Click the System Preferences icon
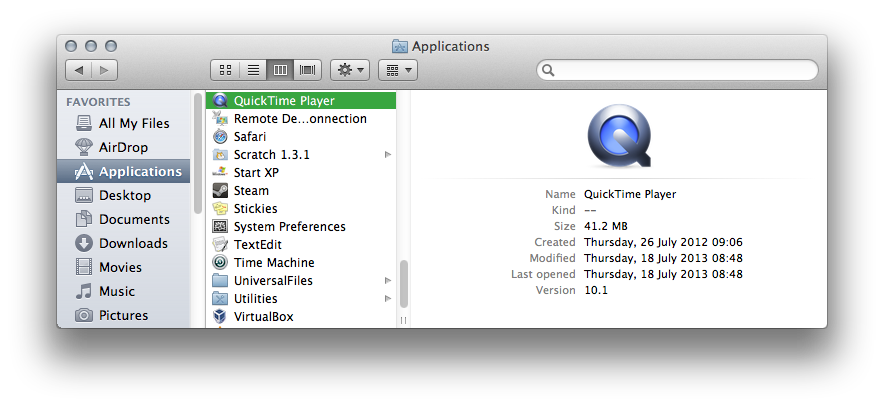Screen dimensions: 884x407 click(220, 227)
